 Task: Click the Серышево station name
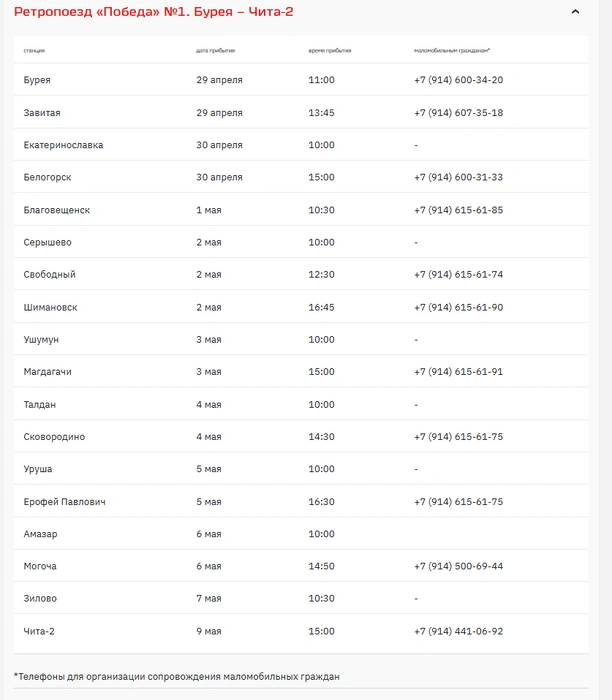[47, 242]
